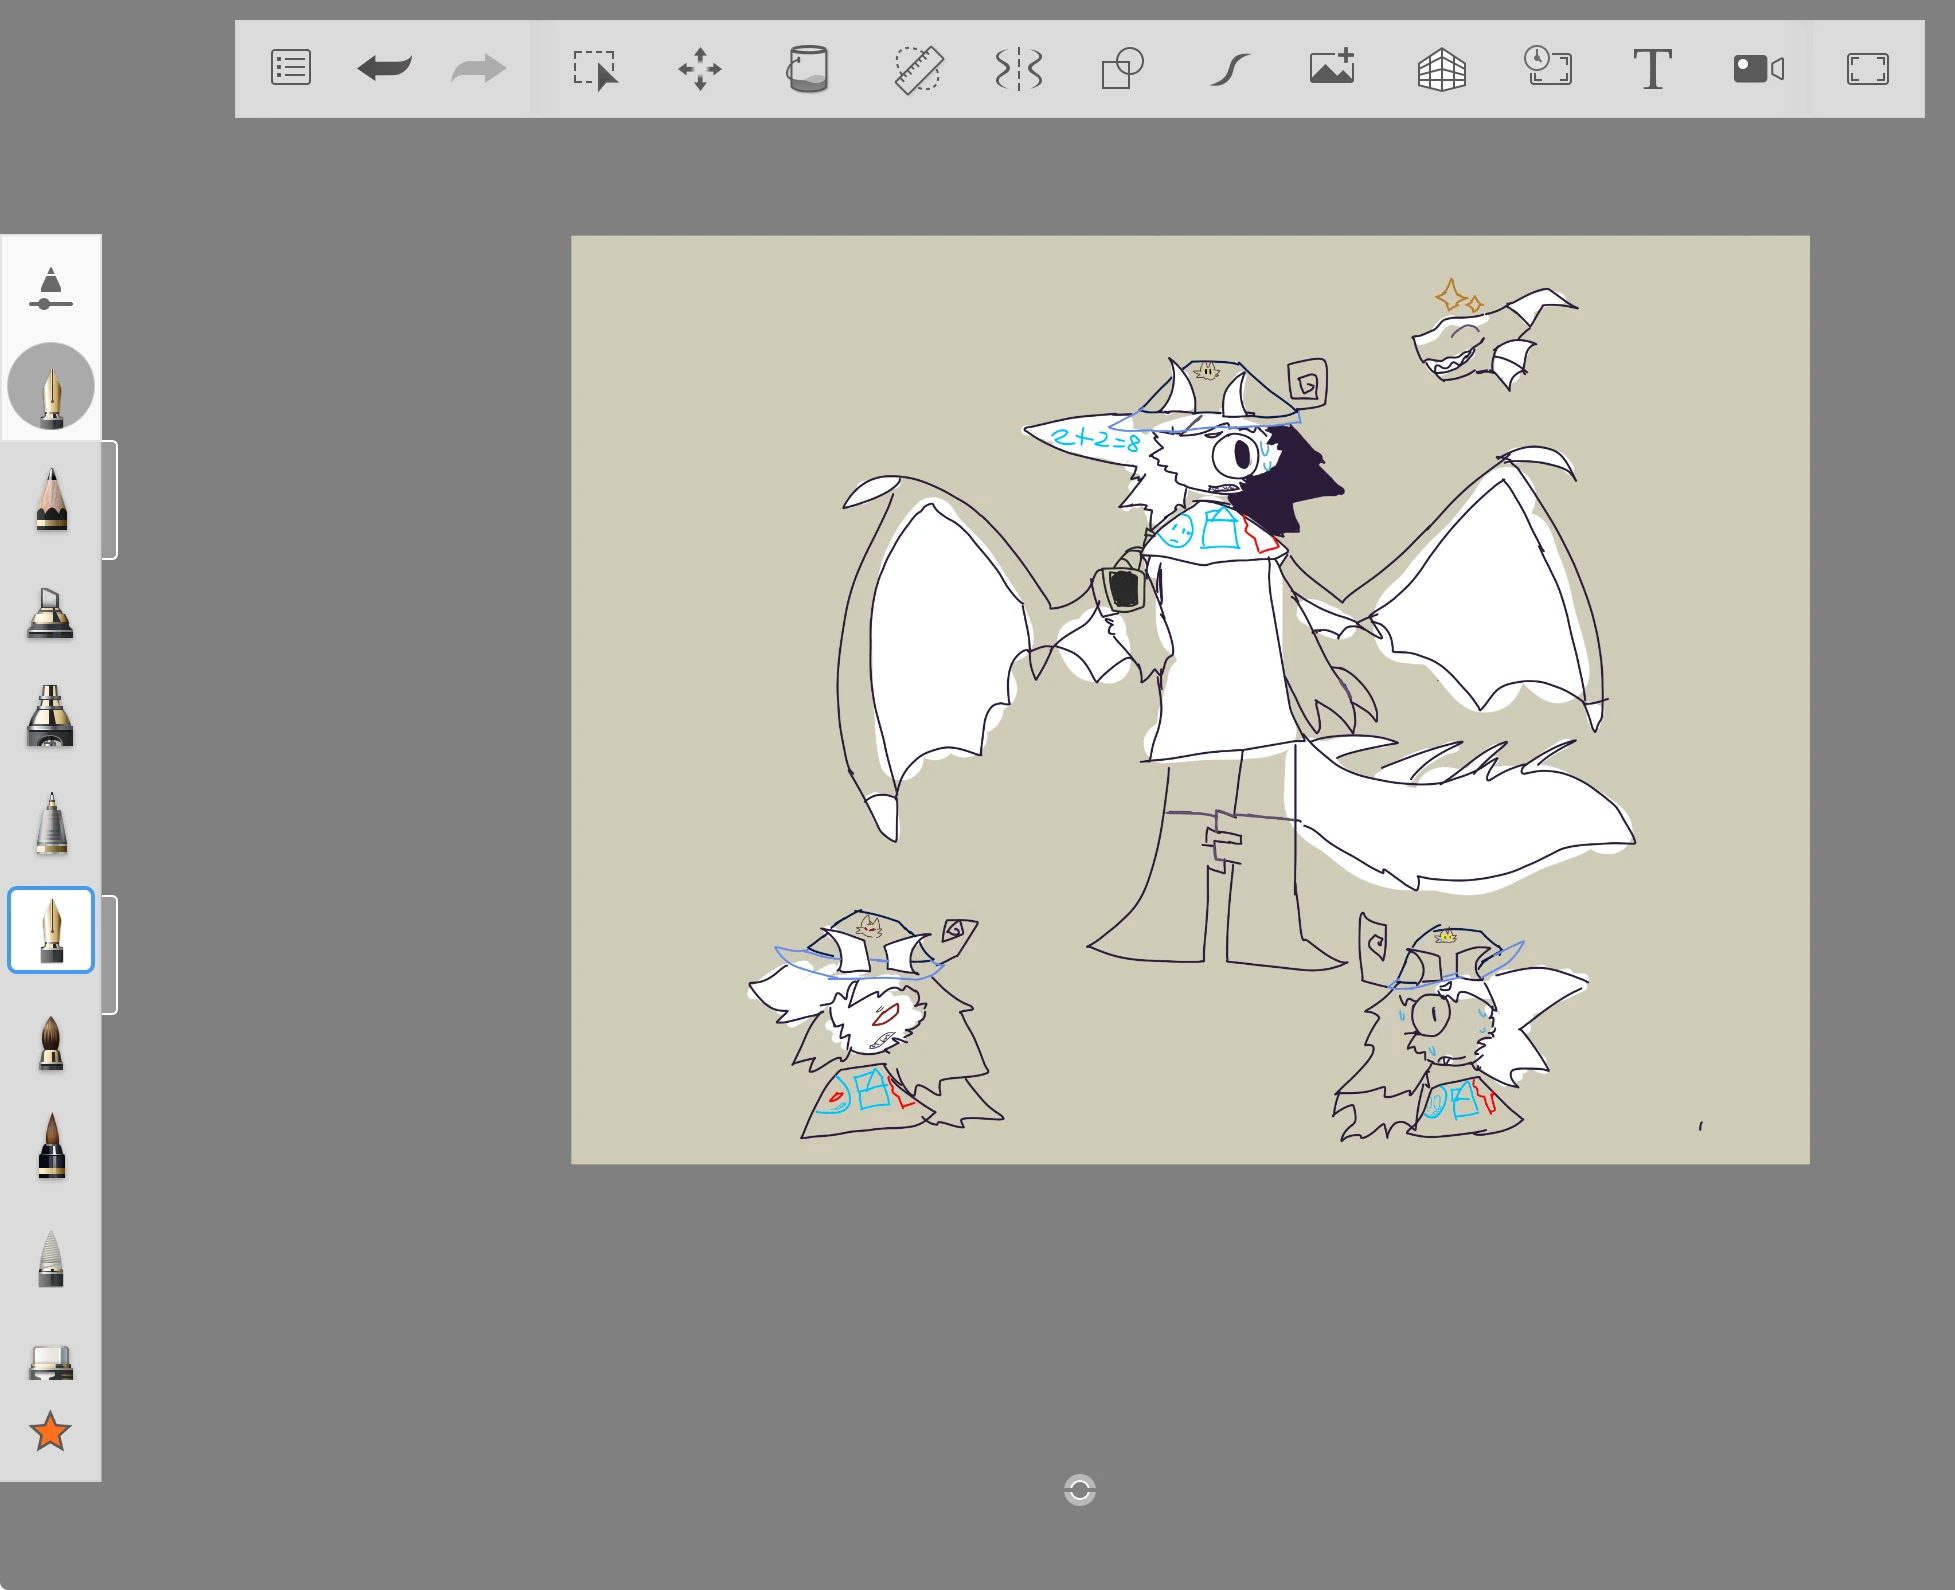Activate the Ruler tool
This screenshot has width=1955, height=1590.
[x=918, y=68]
